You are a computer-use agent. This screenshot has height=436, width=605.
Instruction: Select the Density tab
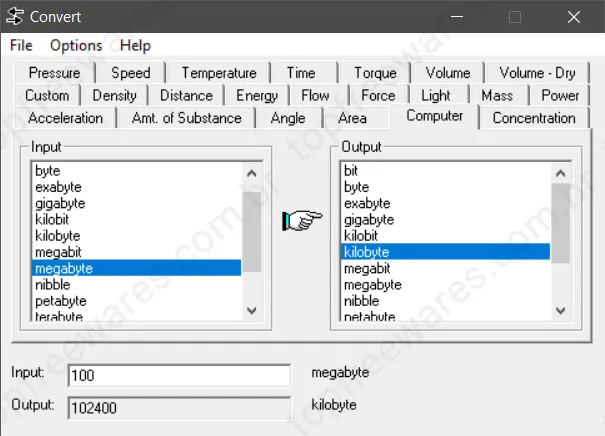pos(114,95)
